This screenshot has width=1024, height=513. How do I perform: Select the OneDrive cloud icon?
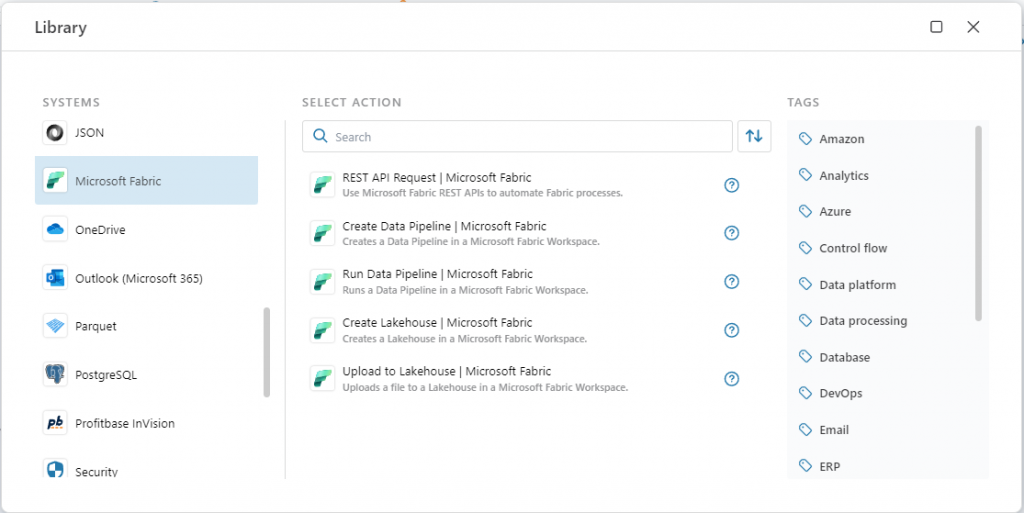pos(55,230)
